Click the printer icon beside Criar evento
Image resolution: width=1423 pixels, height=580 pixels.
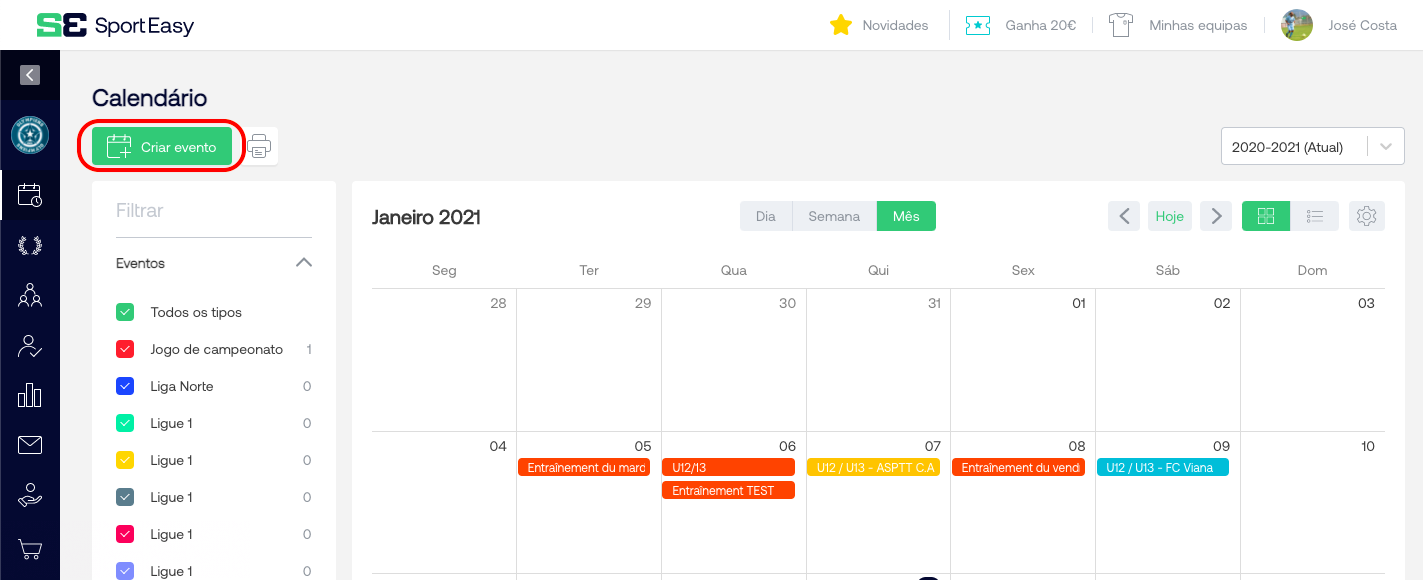[x=259, y=147]
